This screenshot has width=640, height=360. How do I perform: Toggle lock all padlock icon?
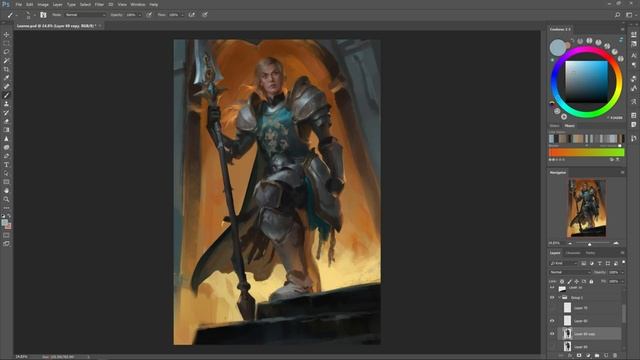click(x=591, y=281)
